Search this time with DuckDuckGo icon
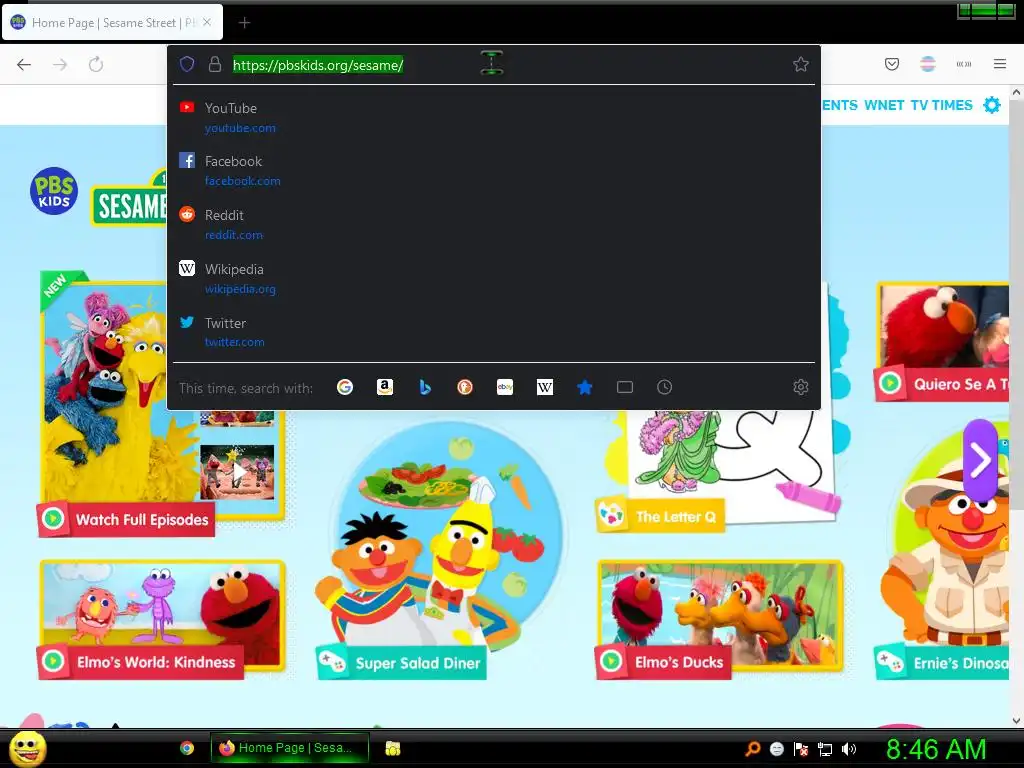This screenshot has width=1024, height=768. coord(465,387)
